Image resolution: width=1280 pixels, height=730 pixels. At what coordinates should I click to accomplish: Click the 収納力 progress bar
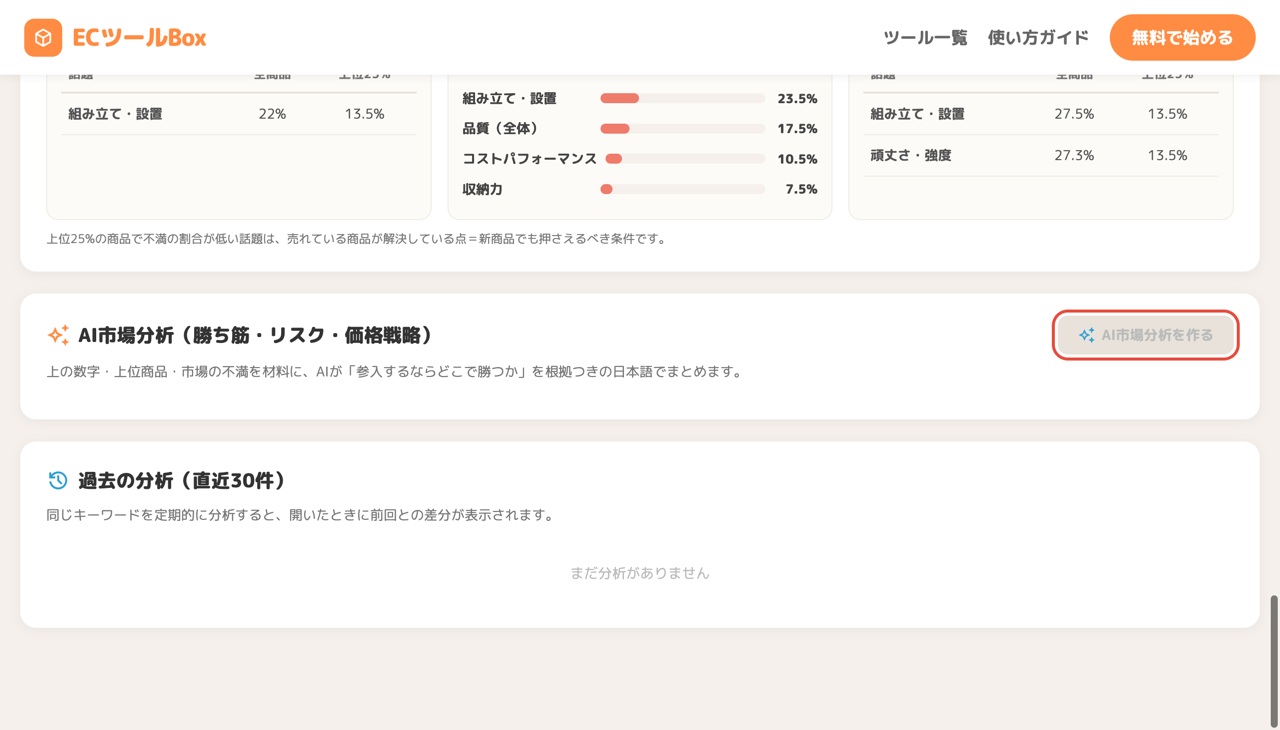682,189
